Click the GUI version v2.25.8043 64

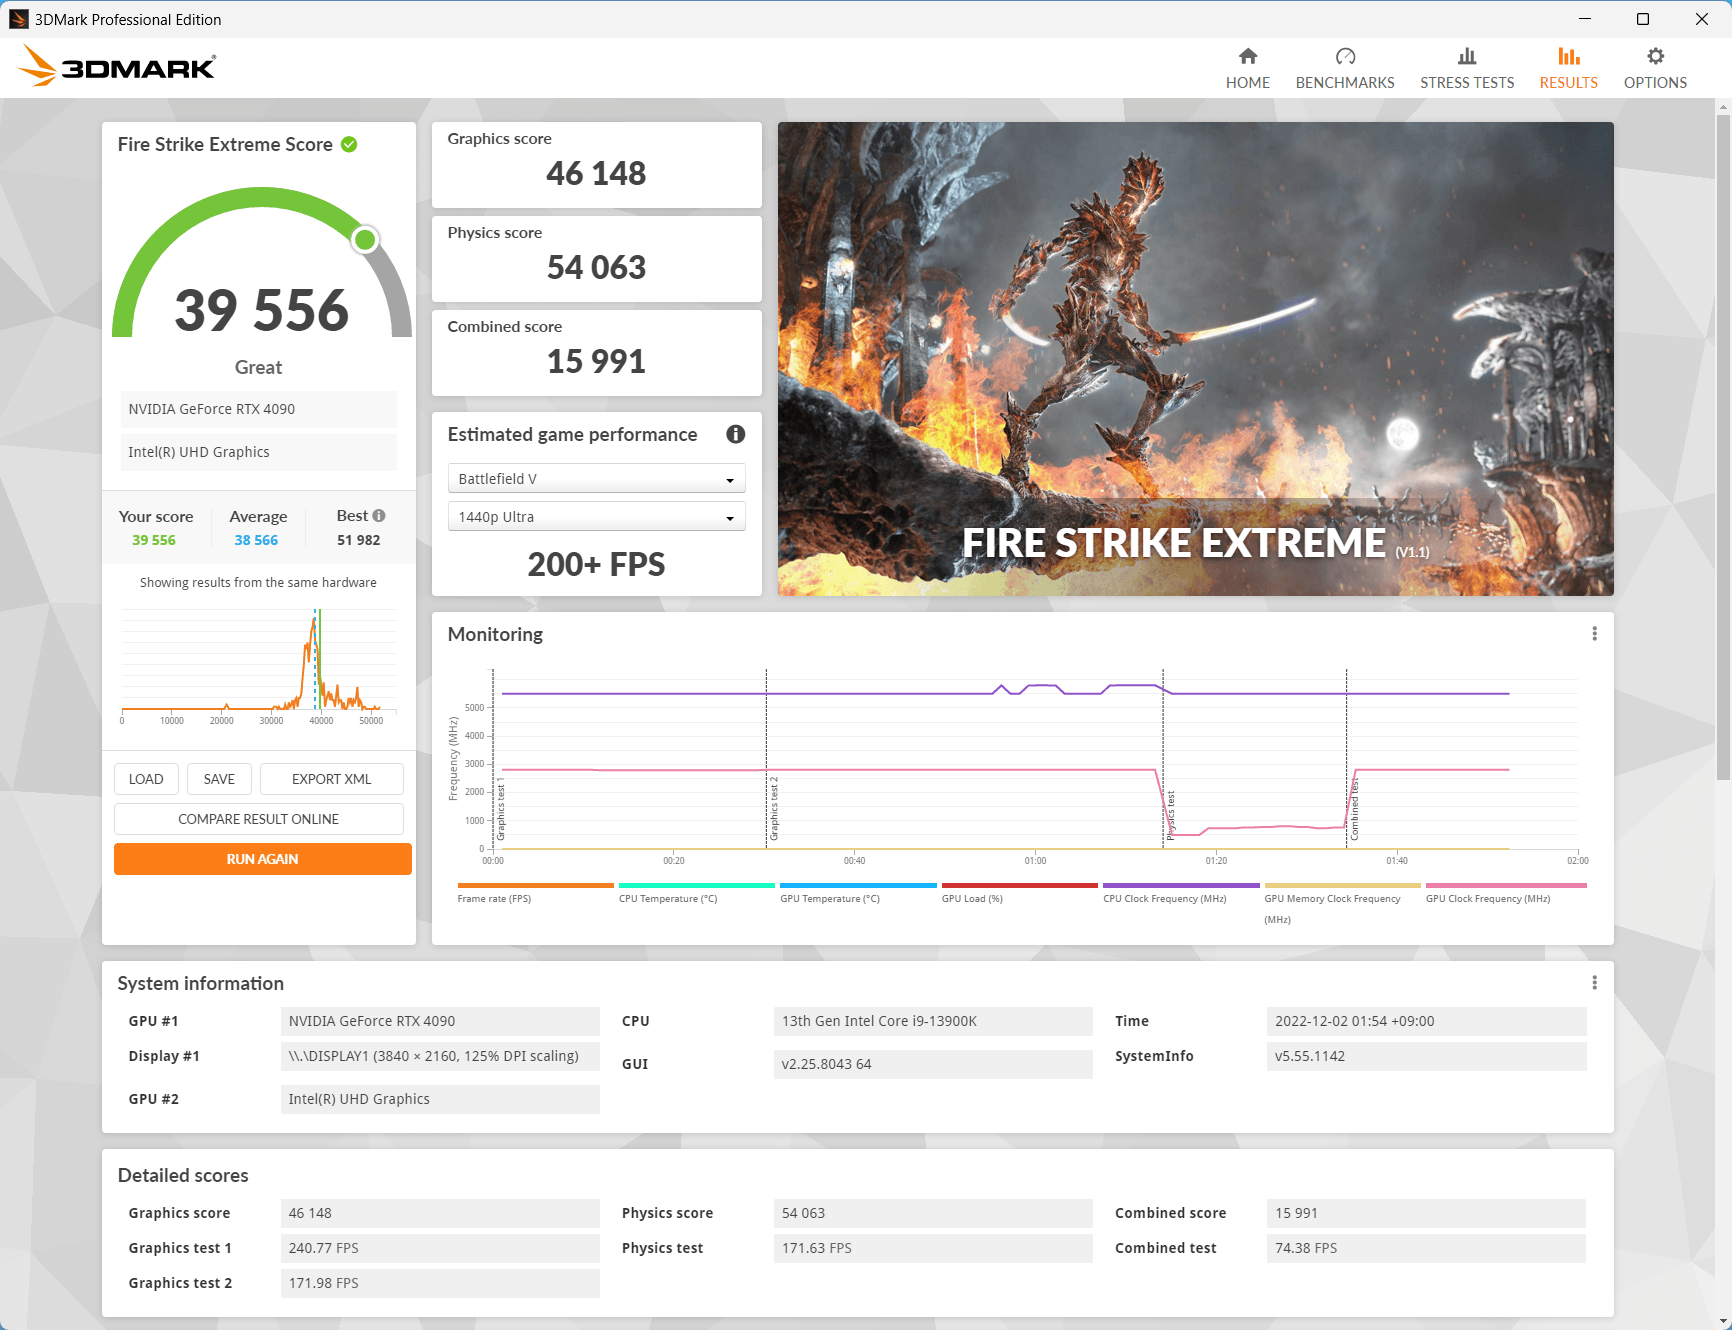click(933, 1064)
